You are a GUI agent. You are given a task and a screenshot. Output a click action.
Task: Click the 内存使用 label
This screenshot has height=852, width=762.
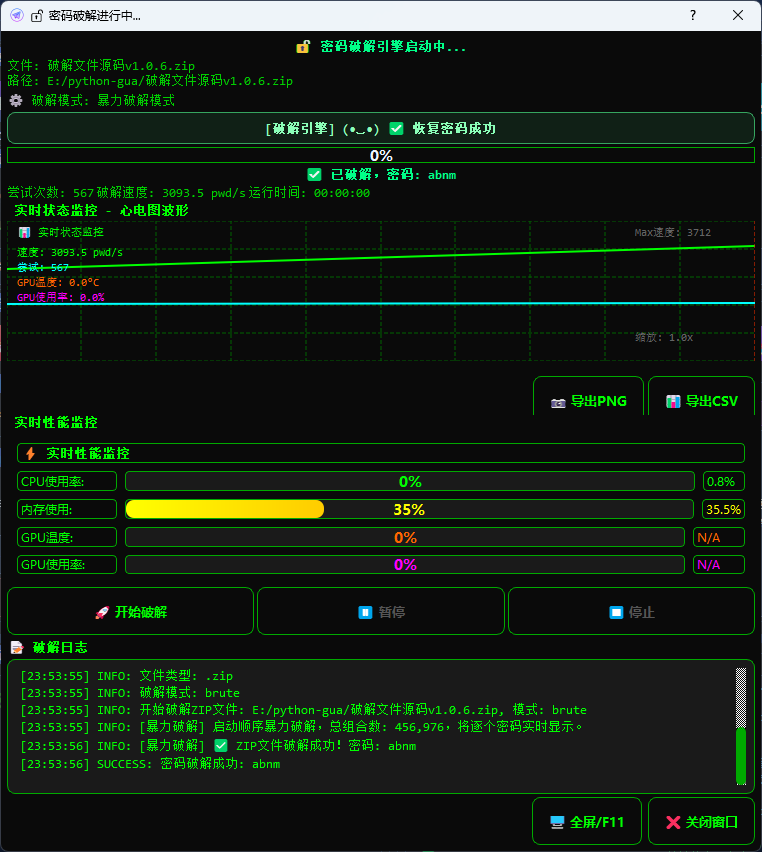coord(67,509)
